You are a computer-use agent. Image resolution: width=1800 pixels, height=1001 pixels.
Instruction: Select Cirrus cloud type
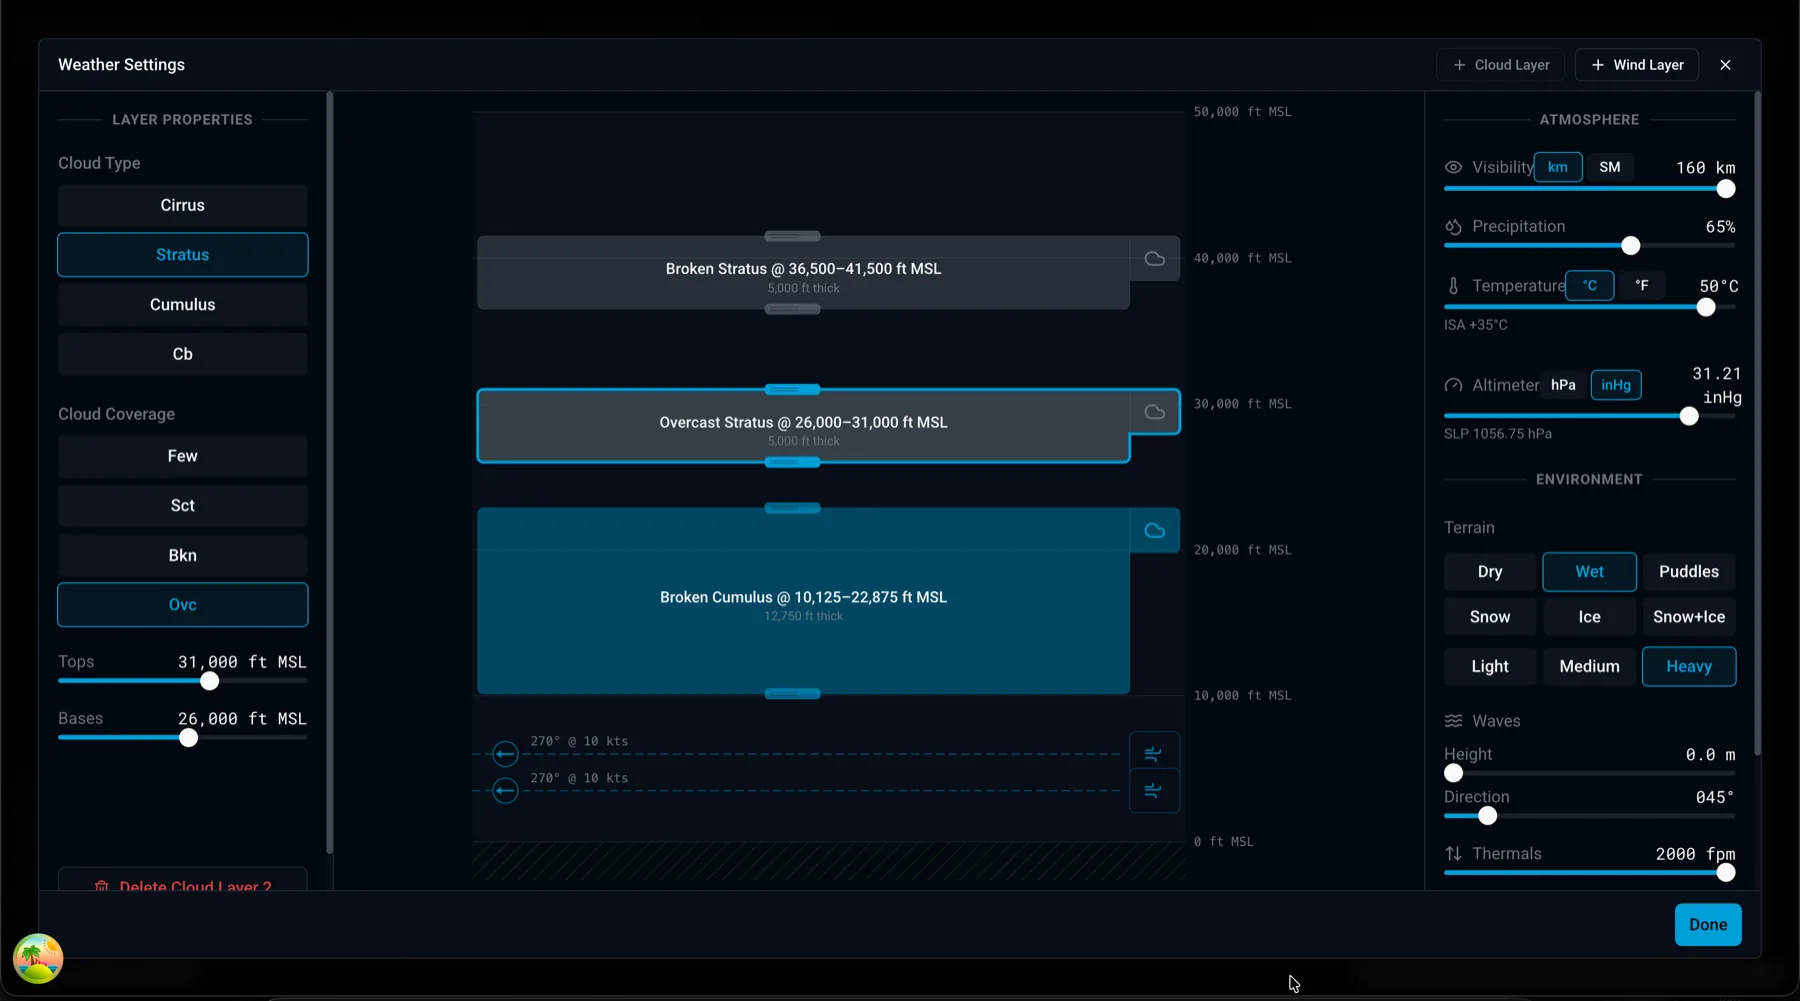point(183,205)
